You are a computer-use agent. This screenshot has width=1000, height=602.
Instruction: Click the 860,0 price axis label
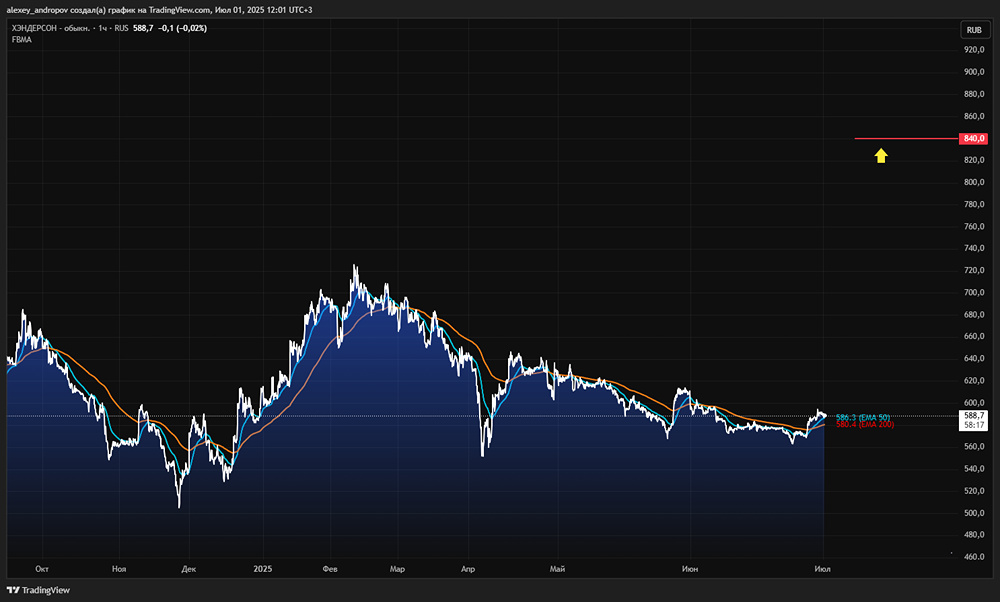tap(974, 117)
